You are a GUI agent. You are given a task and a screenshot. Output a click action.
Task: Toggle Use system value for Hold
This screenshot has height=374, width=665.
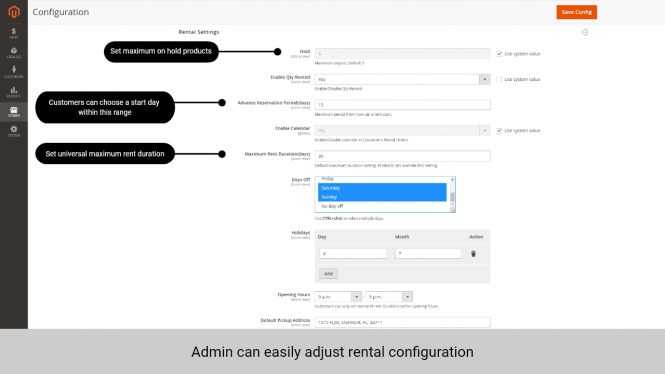click(499, 54)
